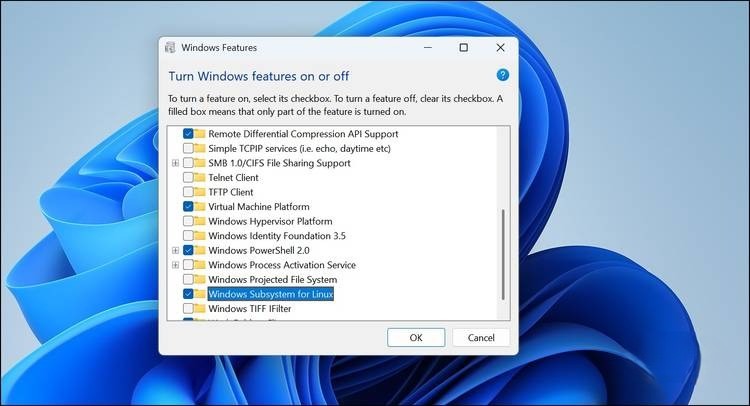Viewport: 750px width, 406px height.
Task: Click the feature list vertical scrollbar thumb
Action: pyautogui.click(x=503, y=254)
